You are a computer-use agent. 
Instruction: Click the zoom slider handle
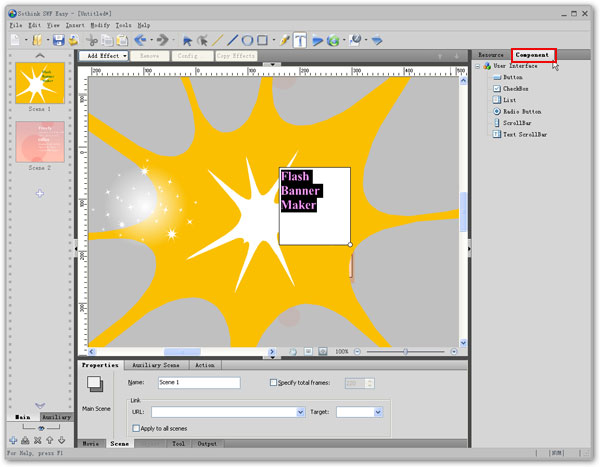coord(406,351)
